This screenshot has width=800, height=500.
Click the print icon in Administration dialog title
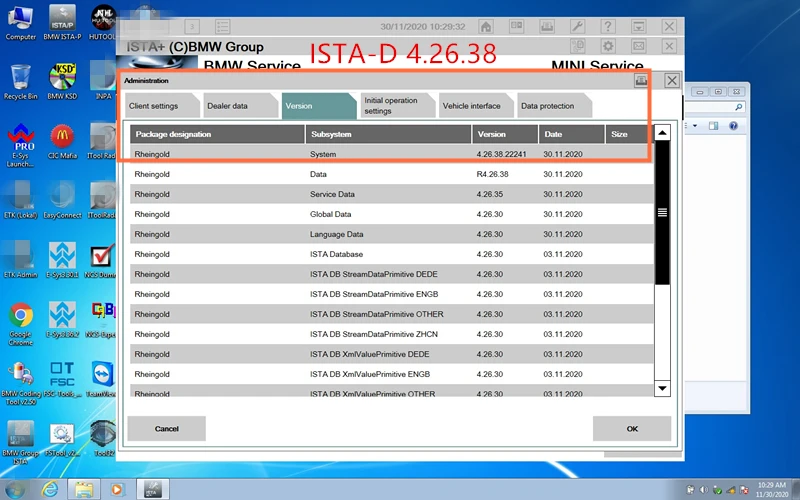pos(641,80)
